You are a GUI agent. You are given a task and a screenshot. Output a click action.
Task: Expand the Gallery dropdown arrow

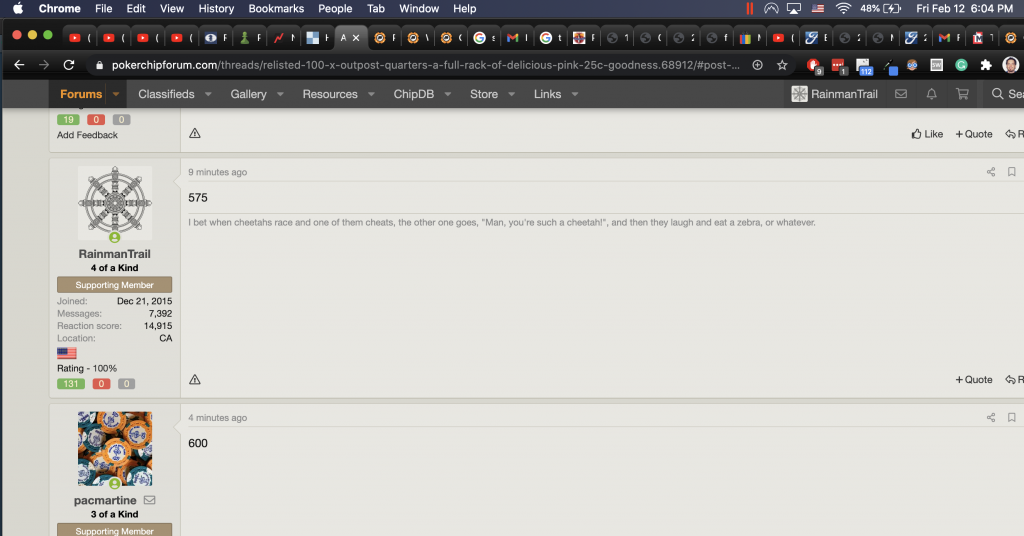pos(280,94)
